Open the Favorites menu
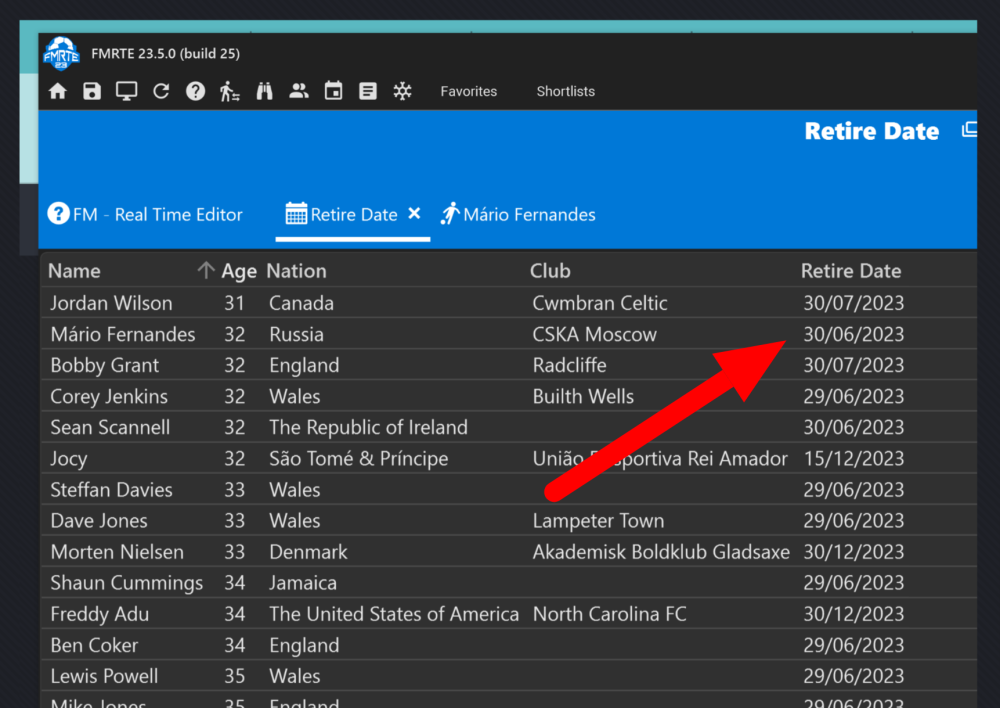This screenshot has width=1000, height=708. [468, 91]
